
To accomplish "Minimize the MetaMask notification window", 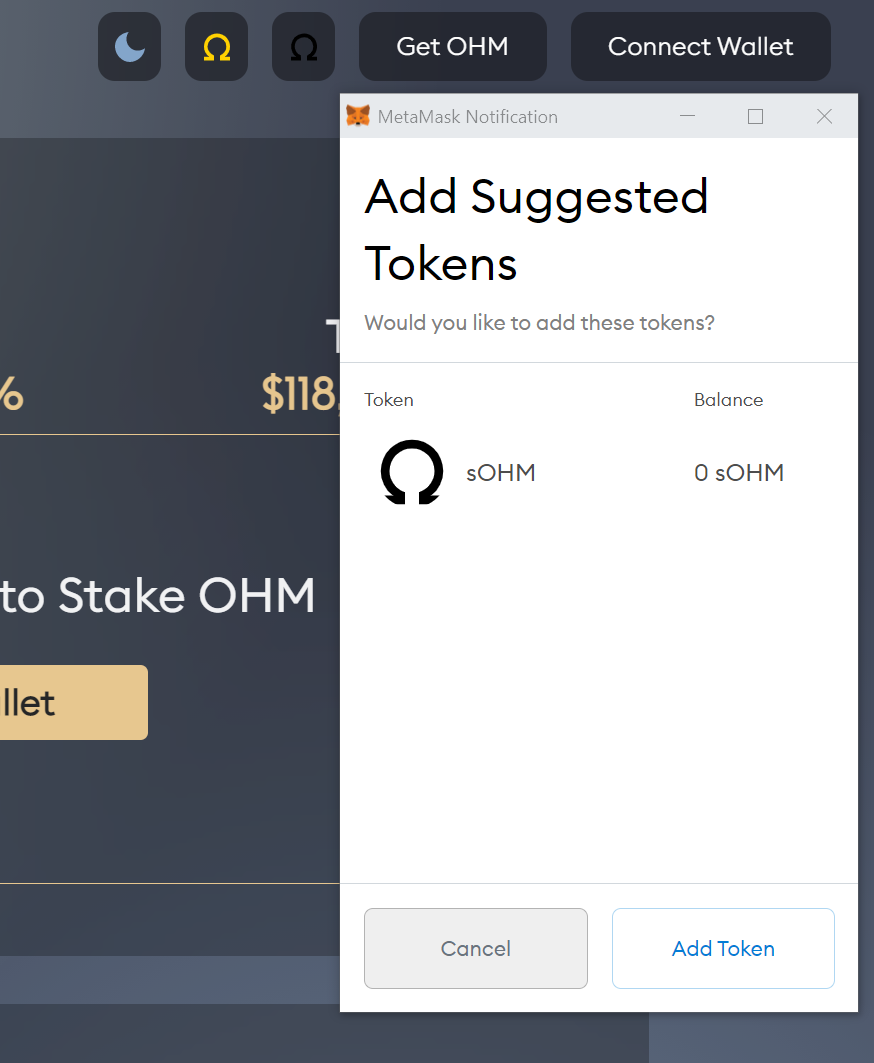I will 687,116.
